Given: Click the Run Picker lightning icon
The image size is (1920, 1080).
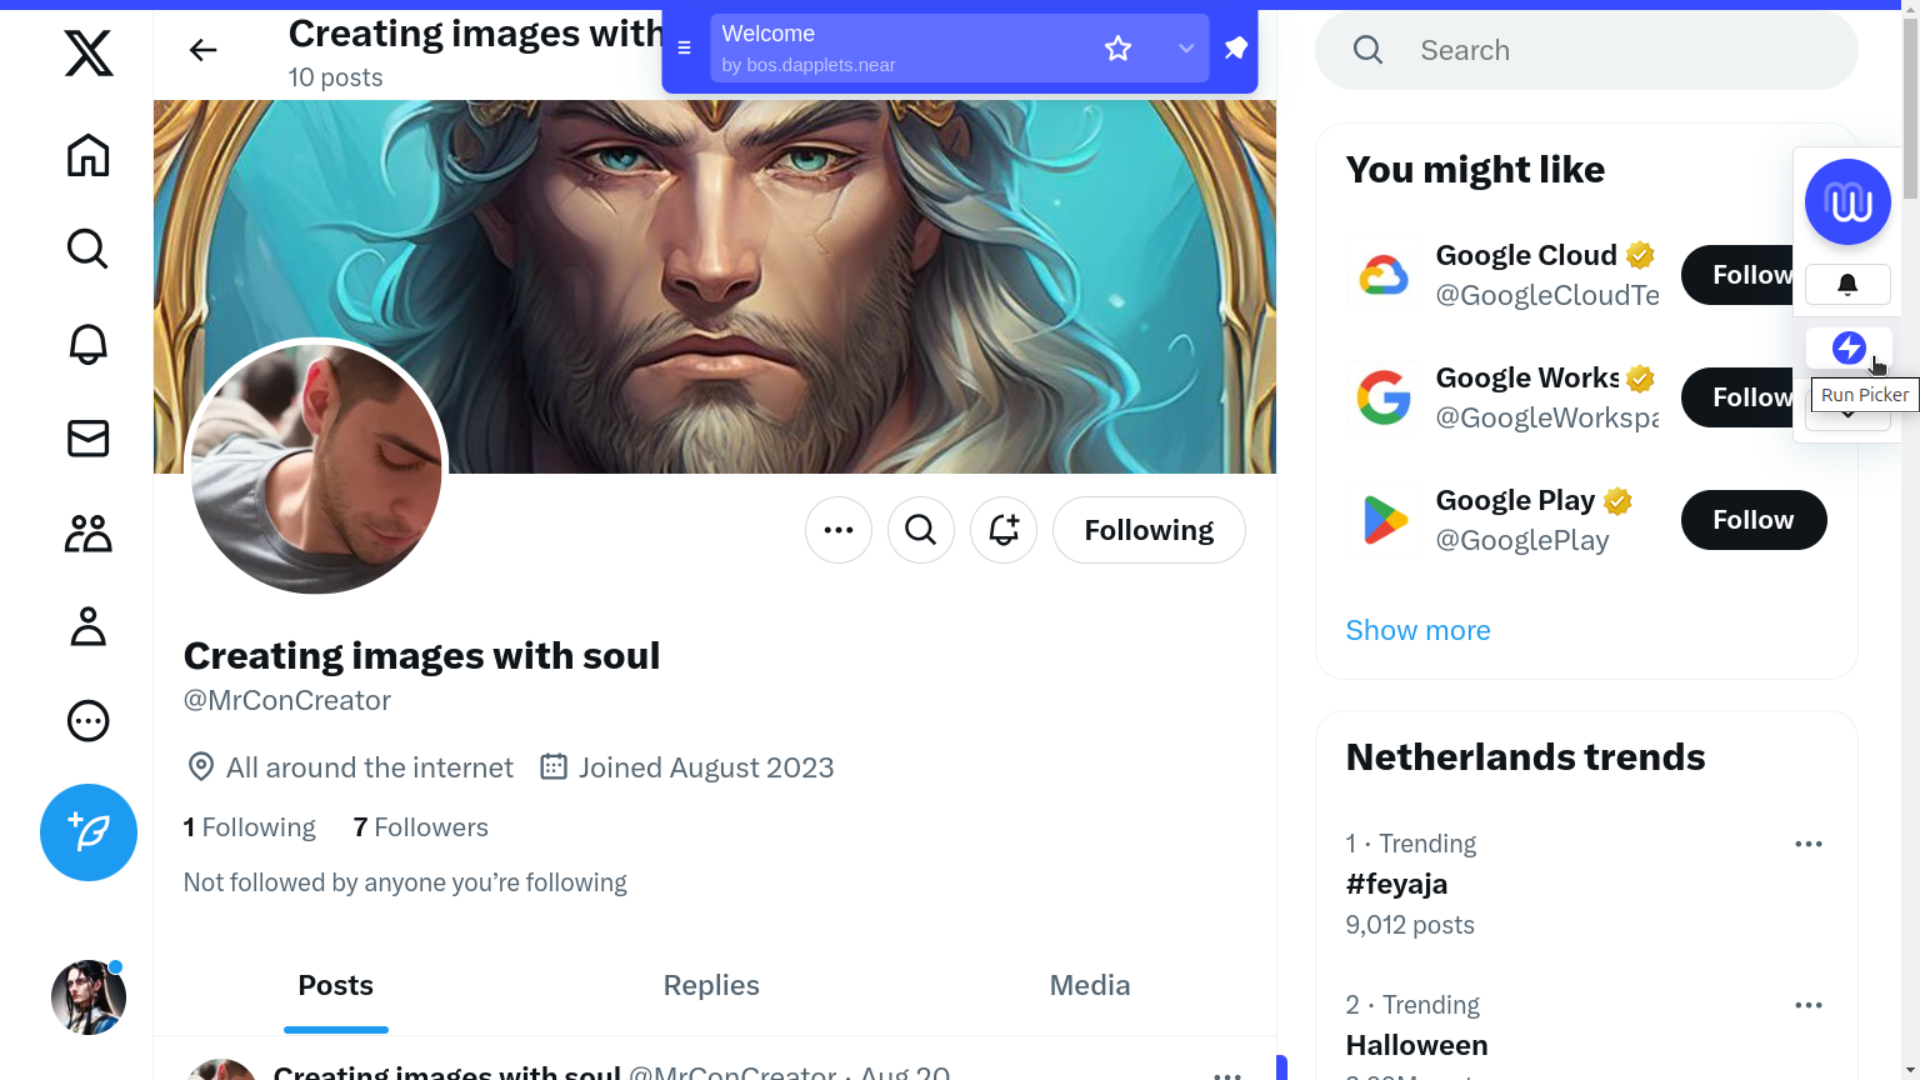Looking at the screenshot, I should click(1848, 348).
